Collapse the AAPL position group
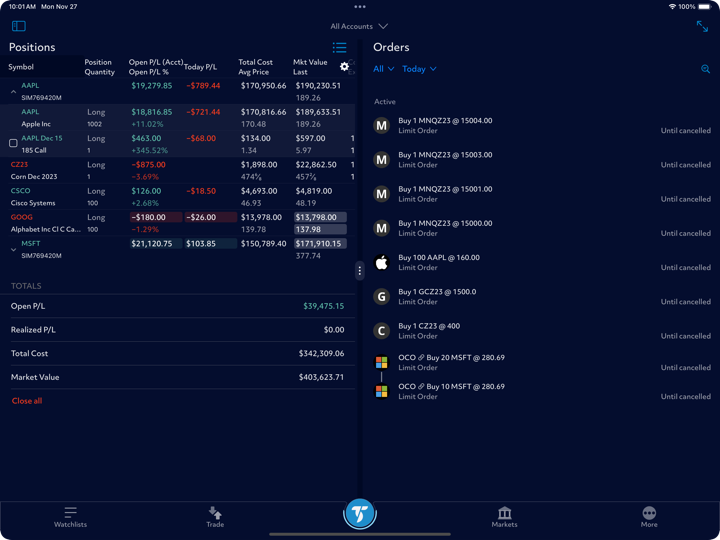The width and height of the screenshot is (720, 540). (x=13, y=92)
